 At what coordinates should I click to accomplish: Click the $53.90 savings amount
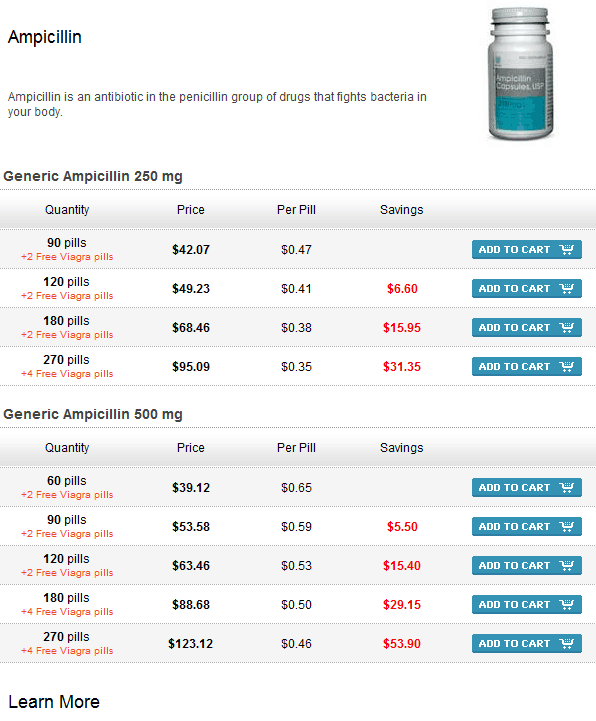coord(402,644)
